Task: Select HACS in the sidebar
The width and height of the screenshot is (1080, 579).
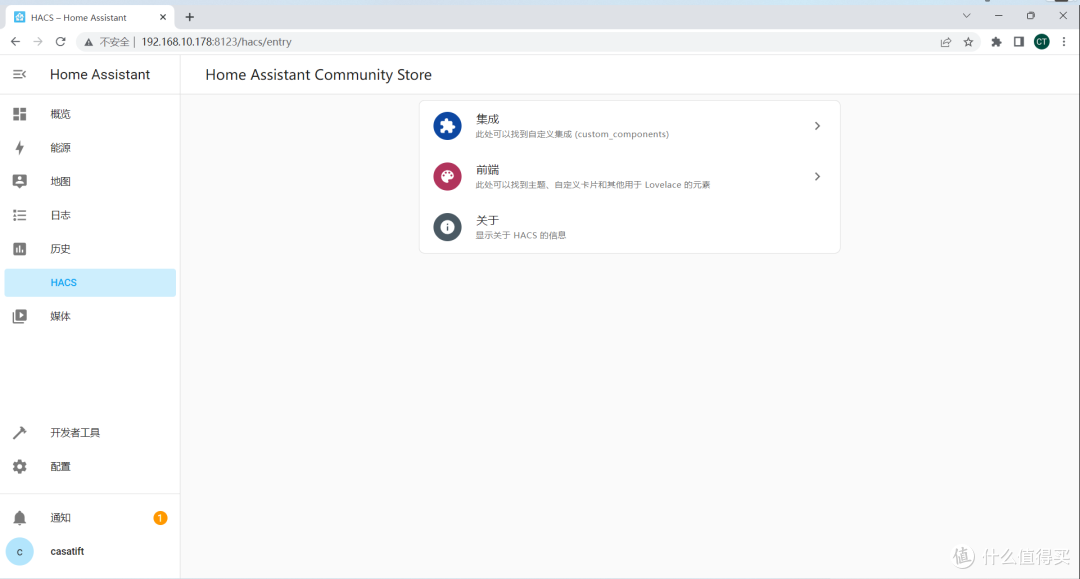Action: coord(89,283)
